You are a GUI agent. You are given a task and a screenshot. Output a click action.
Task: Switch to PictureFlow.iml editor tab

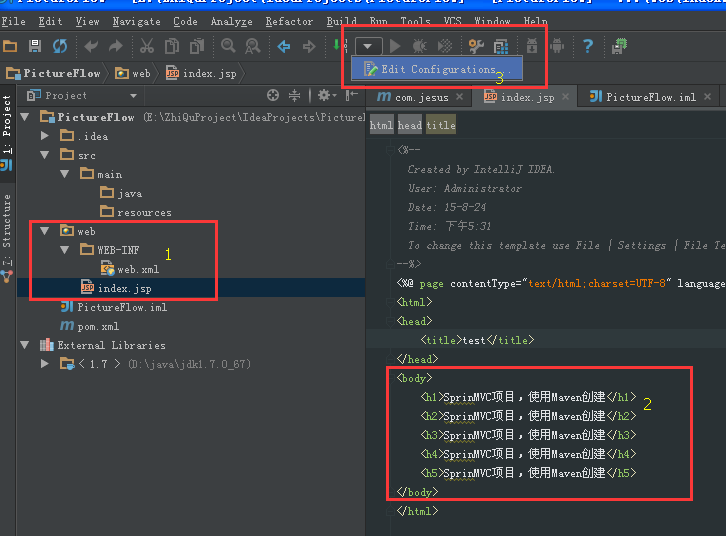point(651,97)
